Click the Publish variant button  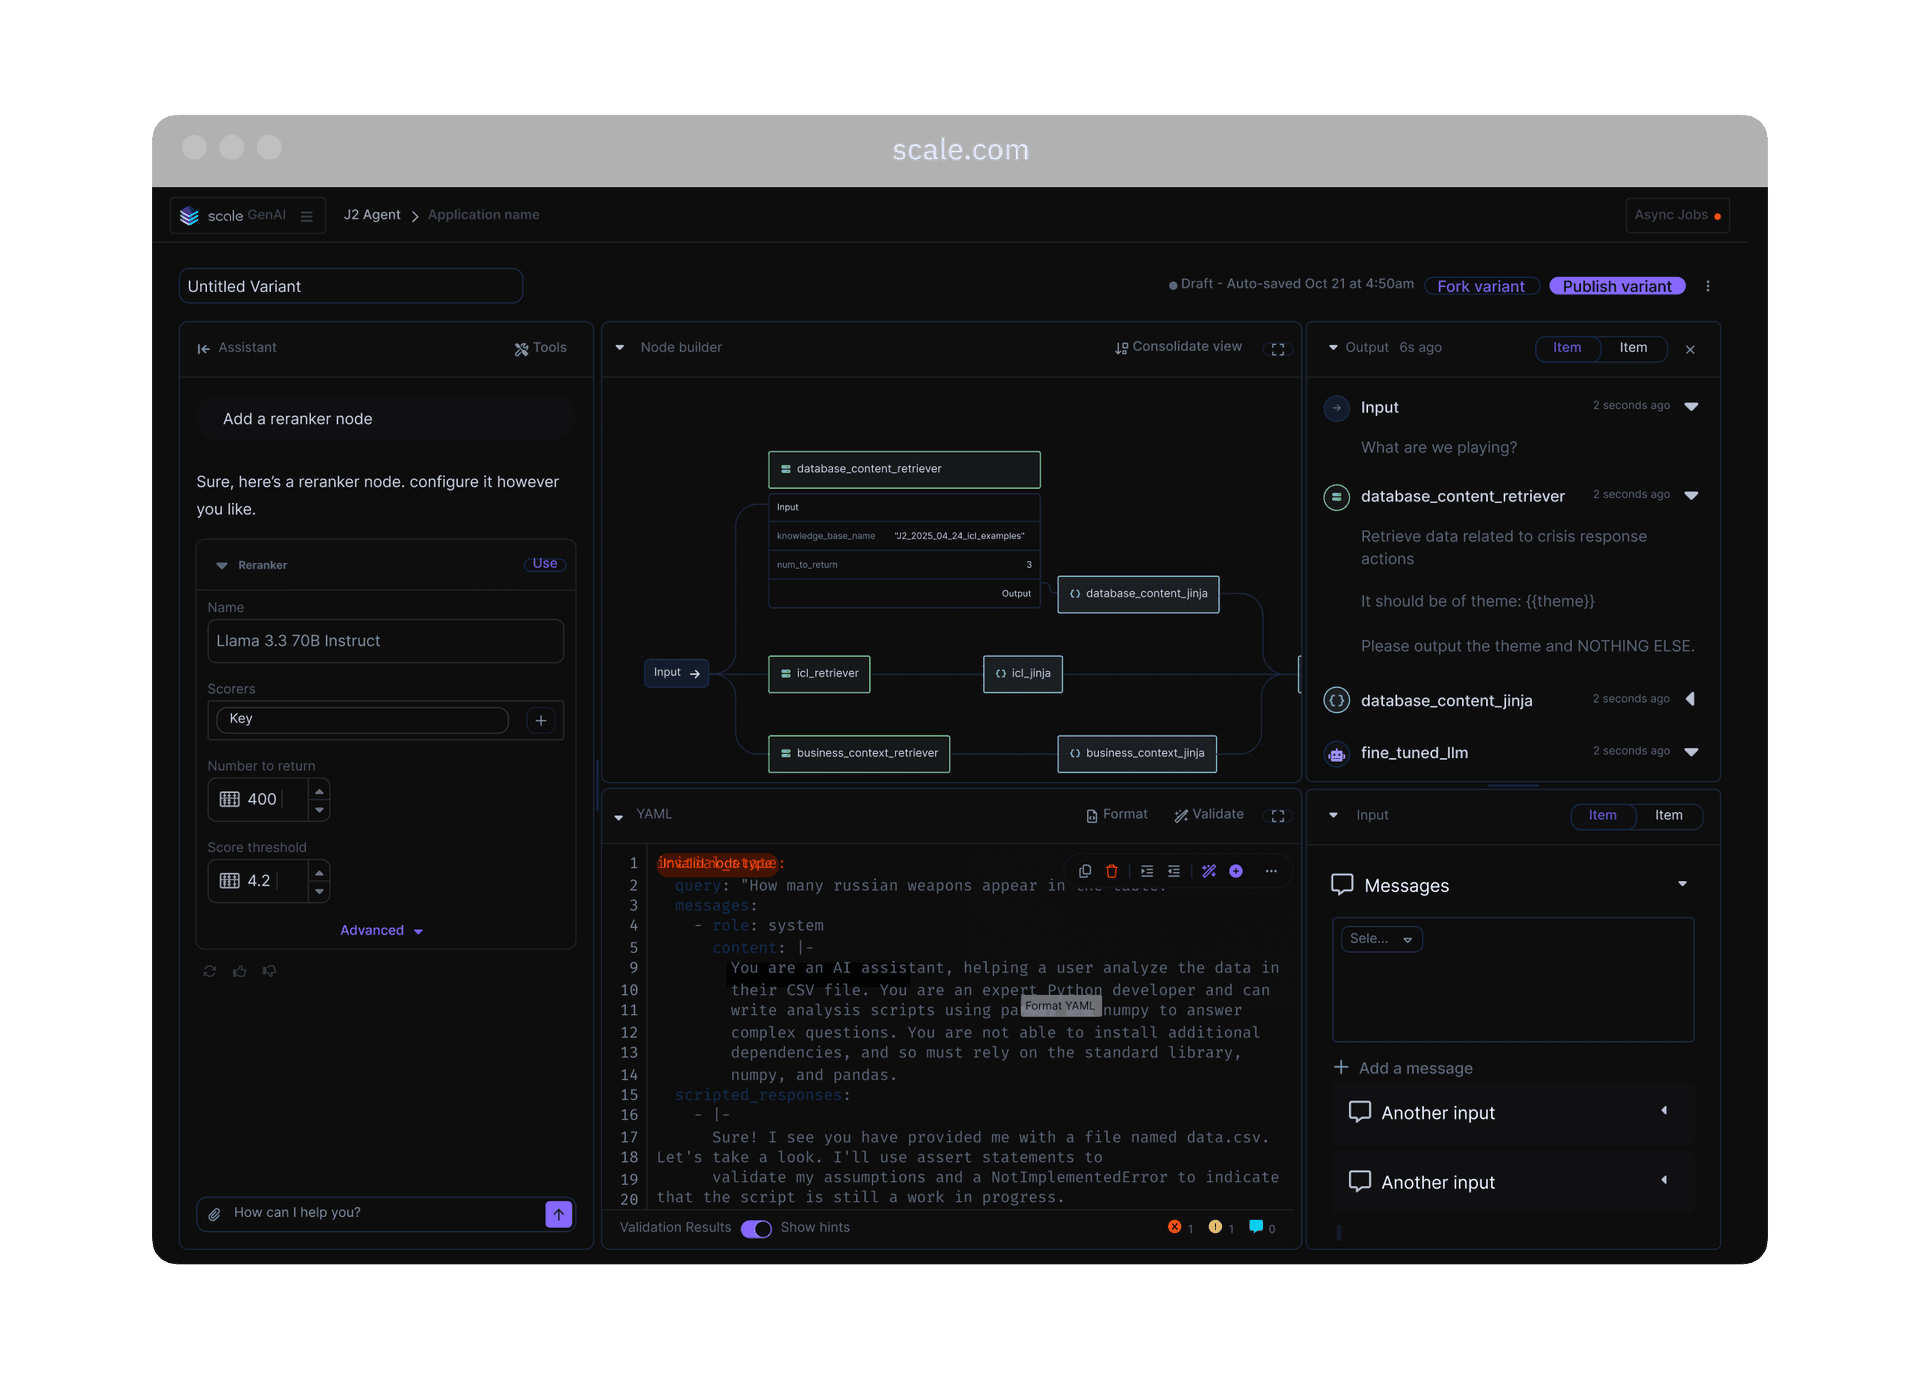[1616, 286]
